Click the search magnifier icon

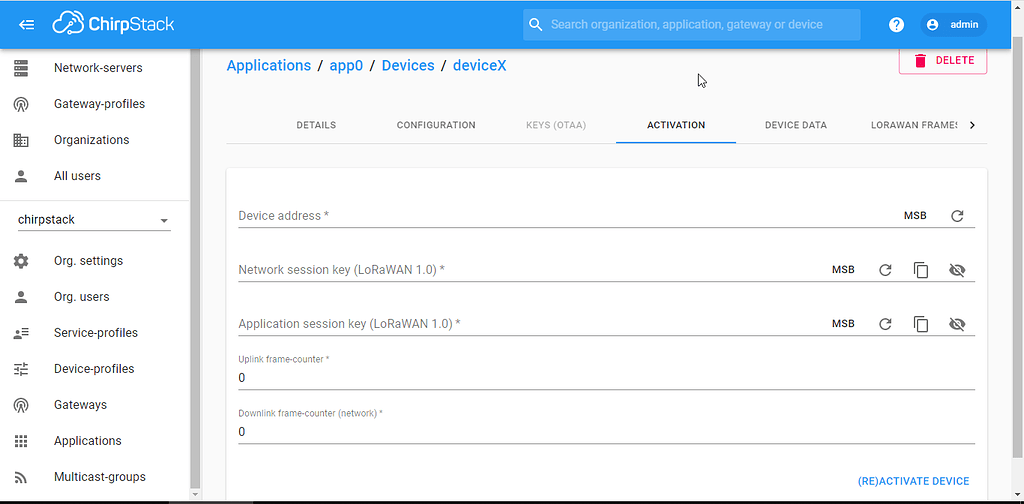pyautogui.click(x=536, y=25)
